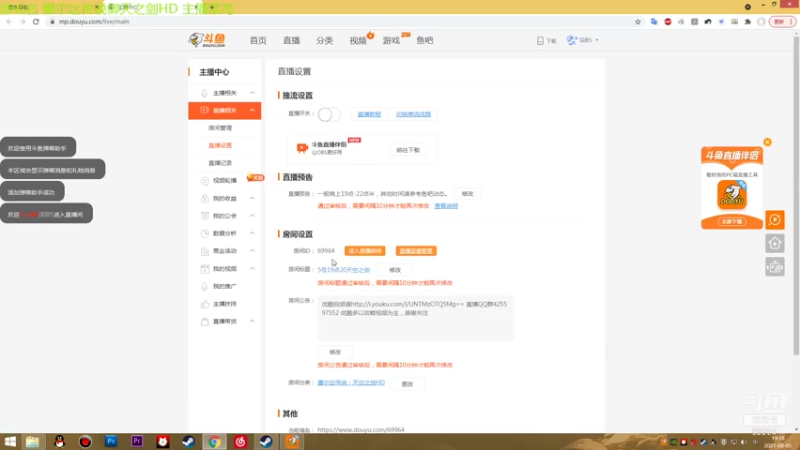This screenshot has height=450, width=800.
Task: Open 鱼吧 in the top navigation
Action: 424,40
